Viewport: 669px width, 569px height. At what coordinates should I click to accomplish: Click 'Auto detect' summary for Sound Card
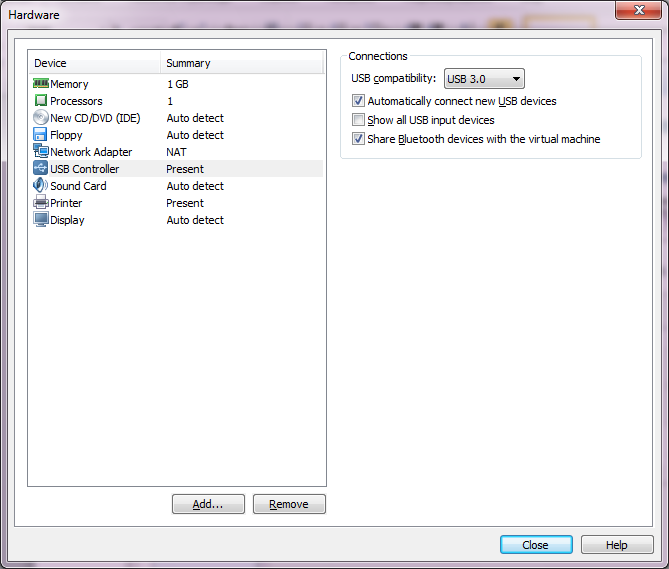pos(195,186)
